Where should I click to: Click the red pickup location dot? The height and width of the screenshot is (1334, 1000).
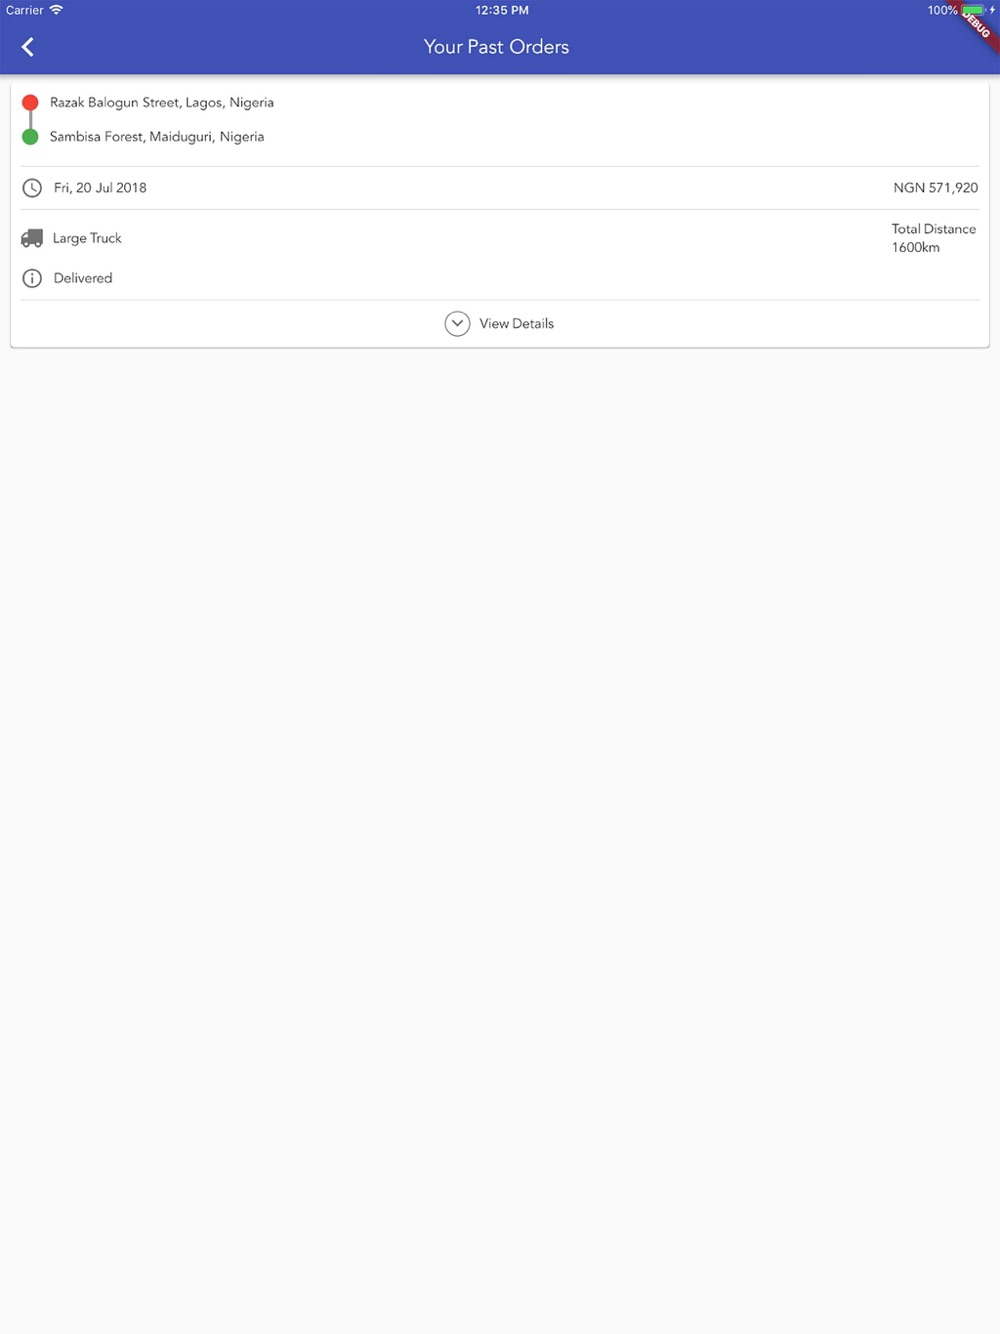(x=30, y=102)
